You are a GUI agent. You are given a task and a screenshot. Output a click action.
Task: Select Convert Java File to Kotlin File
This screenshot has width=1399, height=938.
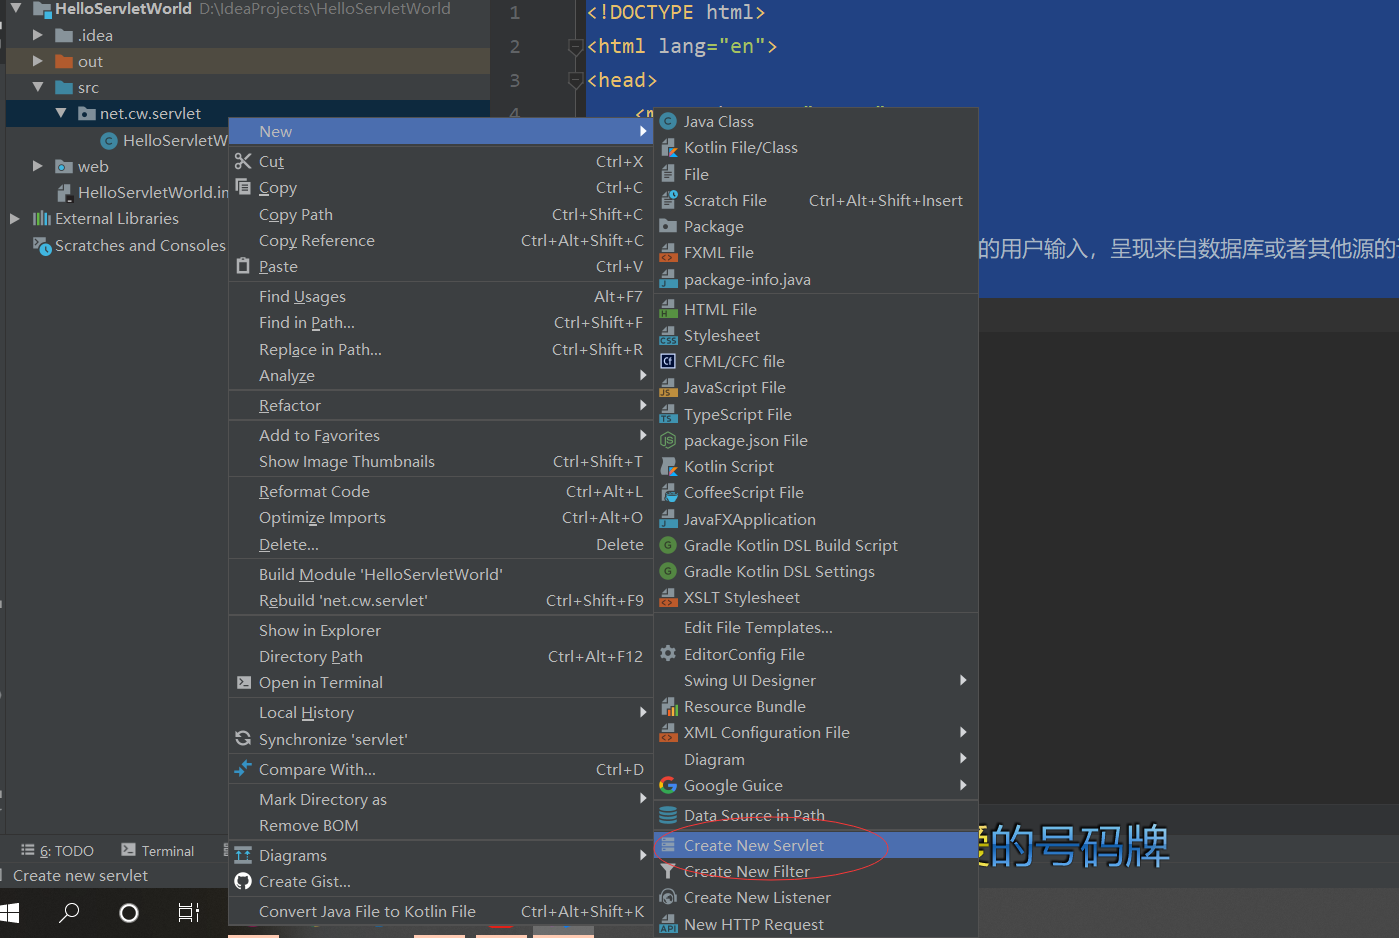click(x=441, y=911)
